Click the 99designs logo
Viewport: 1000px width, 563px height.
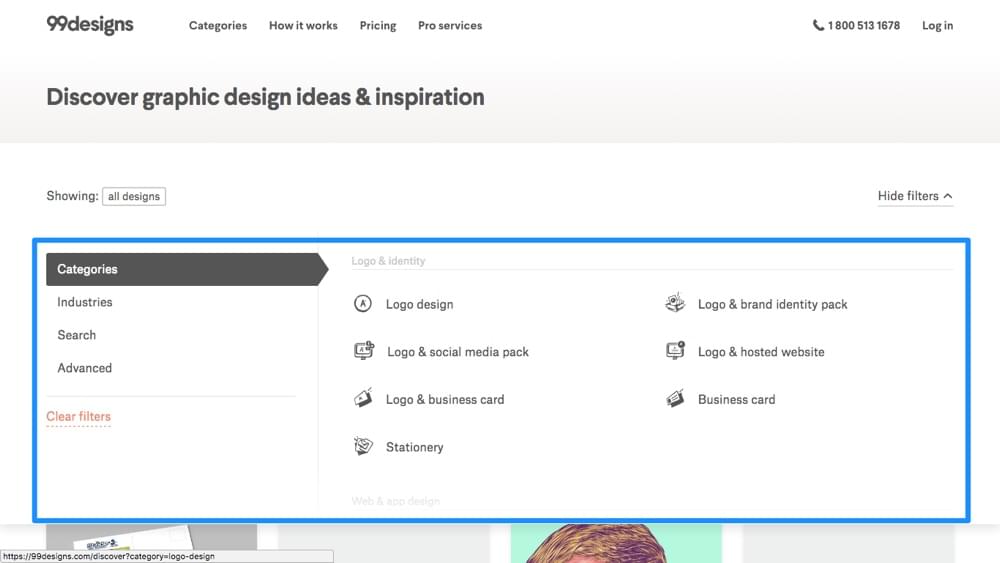tap(90, 24)
